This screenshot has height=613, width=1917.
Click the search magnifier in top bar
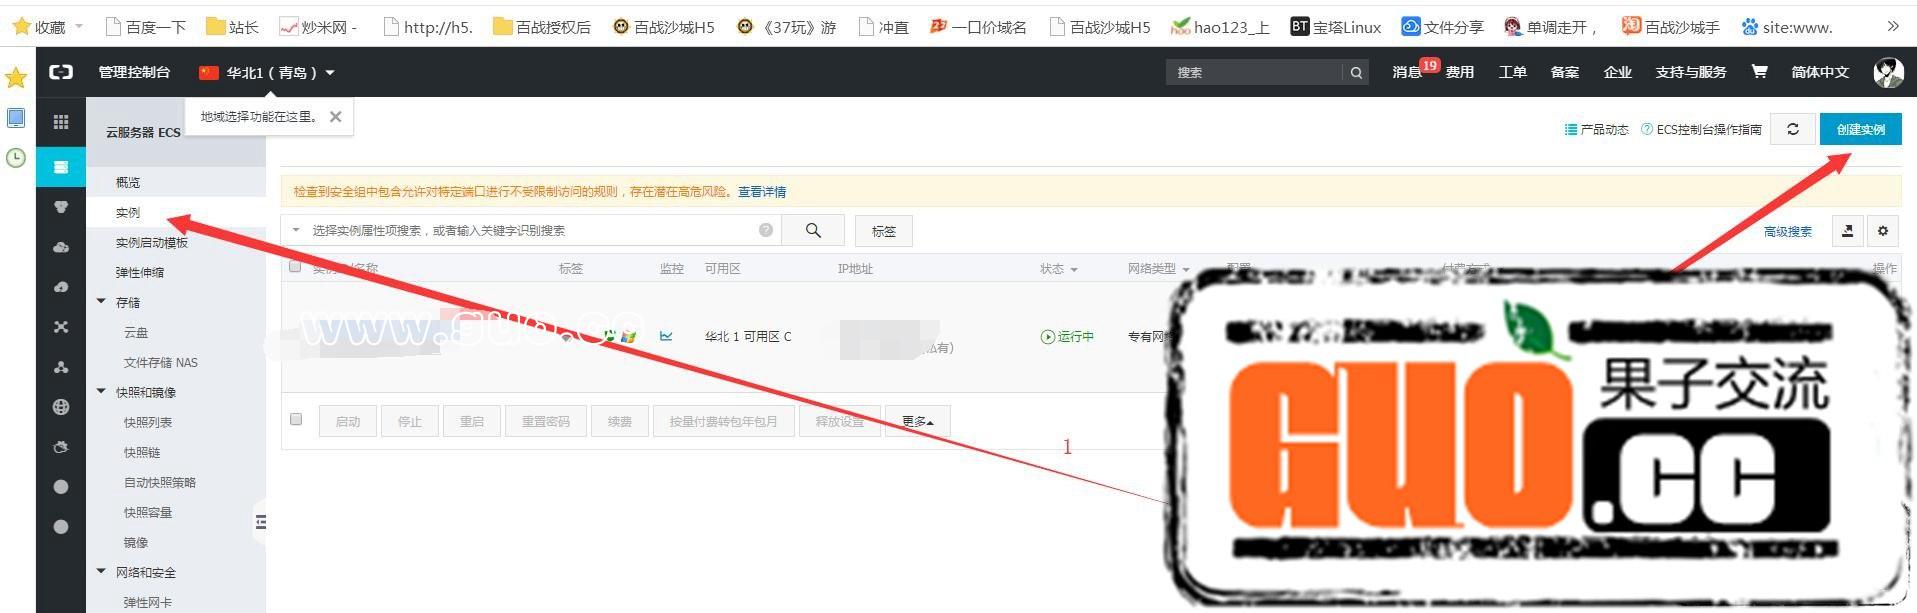[1356, 72]
